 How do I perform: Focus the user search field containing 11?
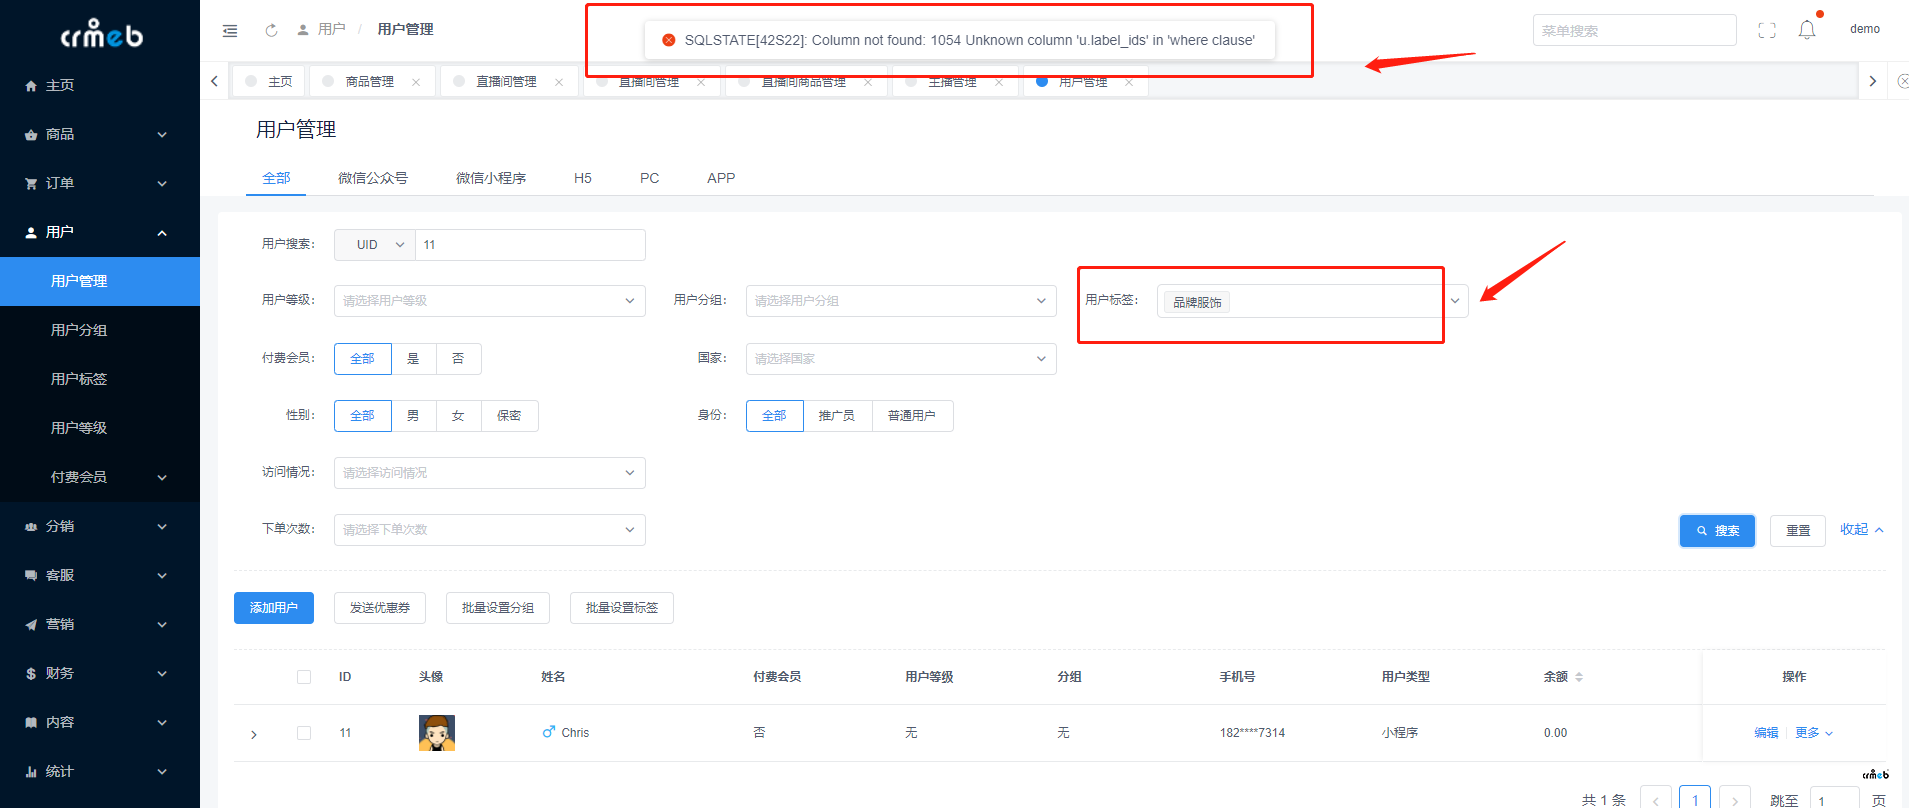[x=530, y=245]
